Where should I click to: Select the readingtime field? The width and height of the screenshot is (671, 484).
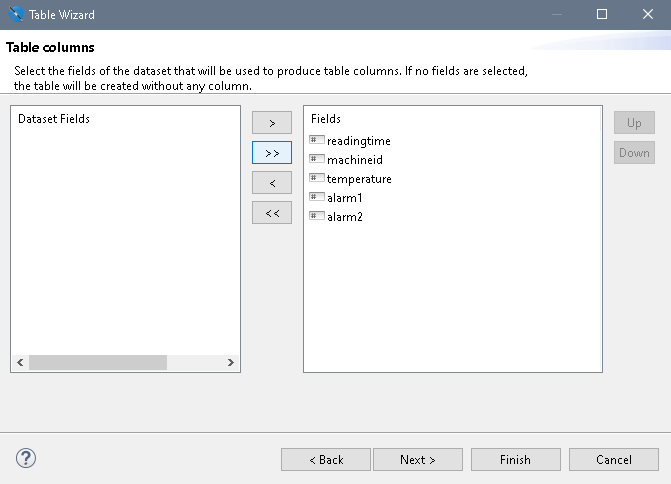(358, 141)
